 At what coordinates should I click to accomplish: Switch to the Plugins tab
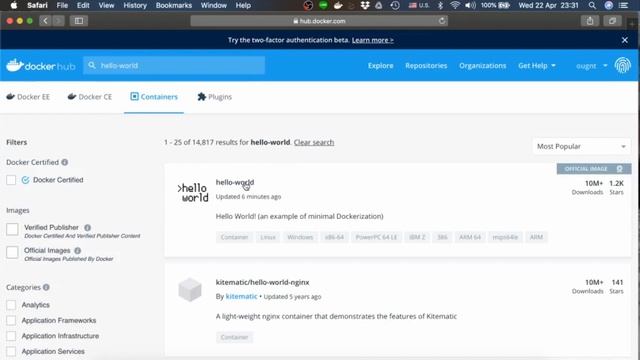pos(215,97)
